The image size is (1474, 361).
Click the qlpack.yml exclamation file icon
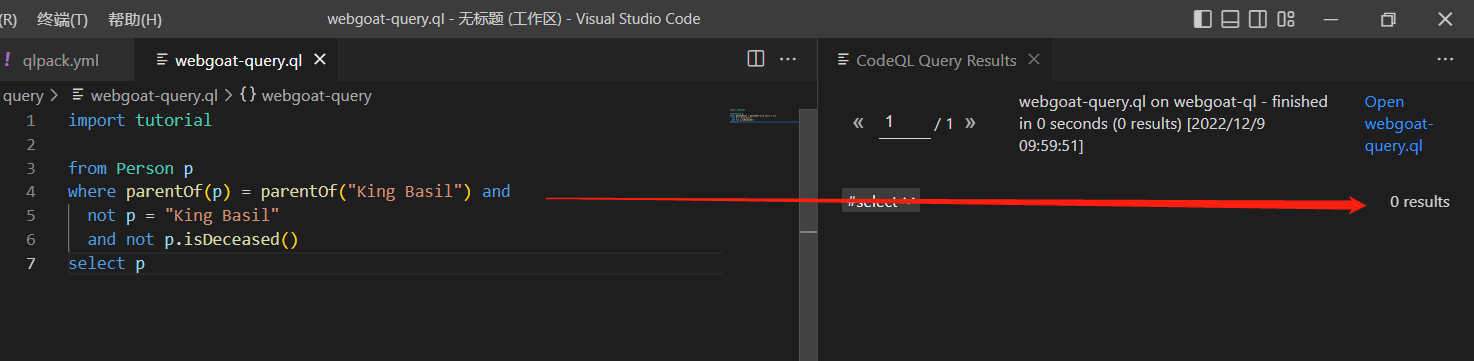click(x=7, y=60)
